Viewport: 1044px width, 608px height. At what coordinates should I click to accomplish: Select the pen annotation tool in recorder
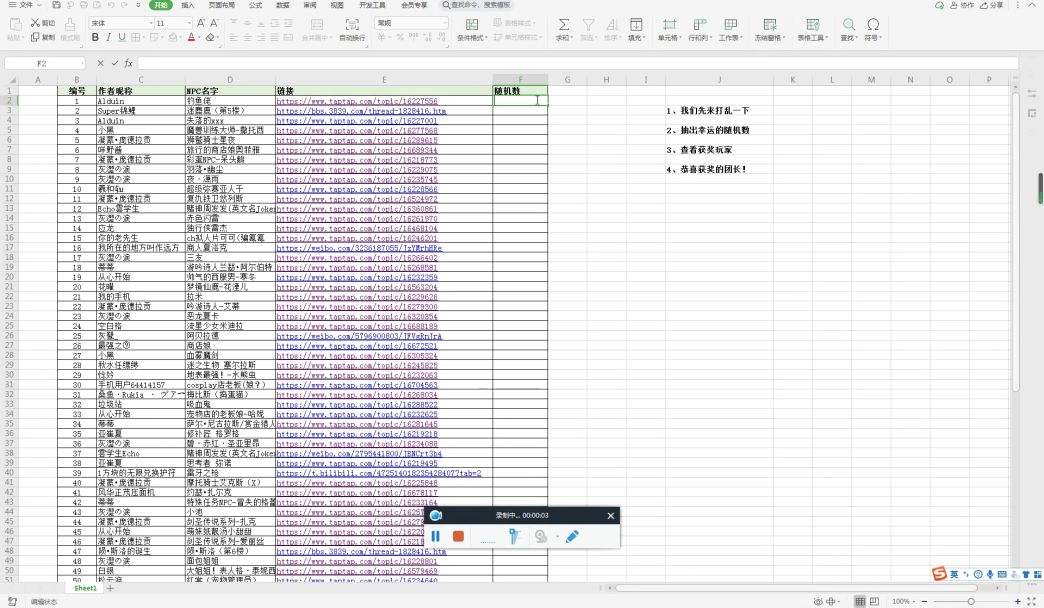[572, 537]
